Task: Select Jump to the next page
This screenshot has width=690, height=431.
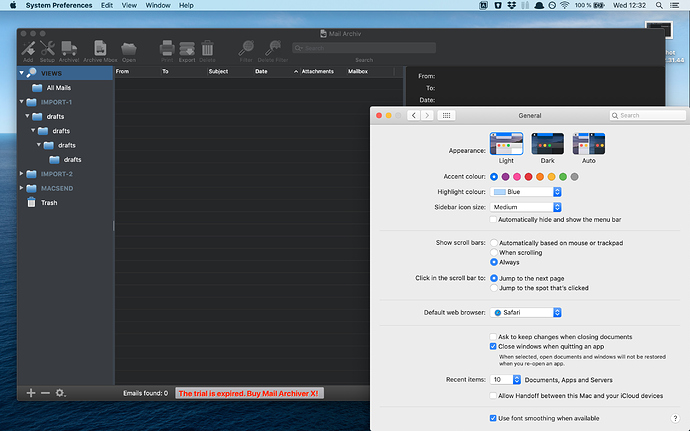Action: coord(494,278)
